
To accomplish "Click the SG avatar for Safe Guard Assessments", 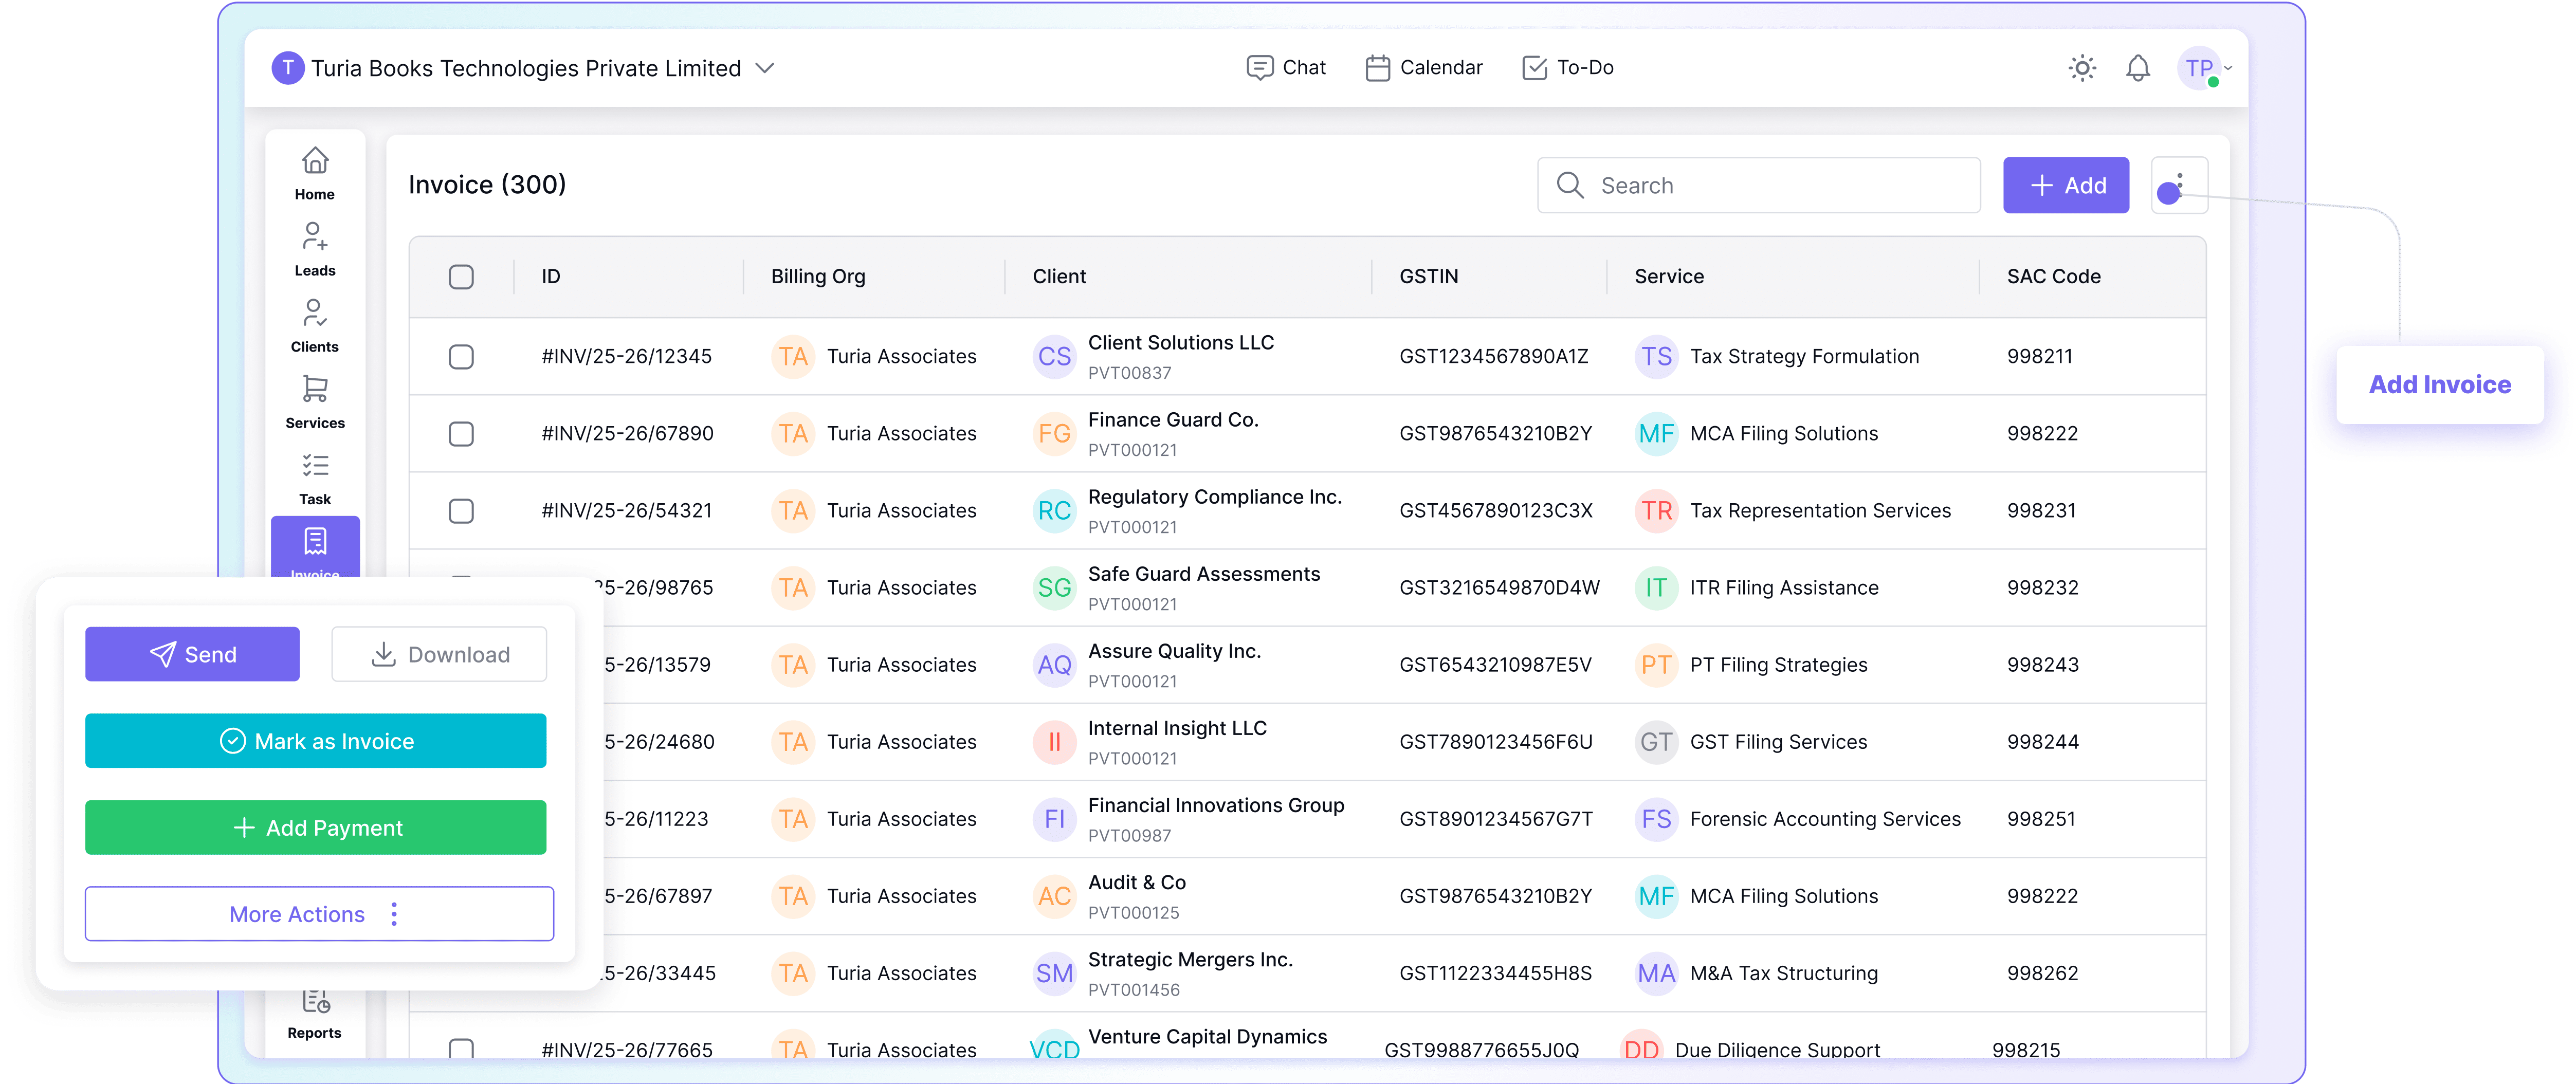I will [1054, 588].
